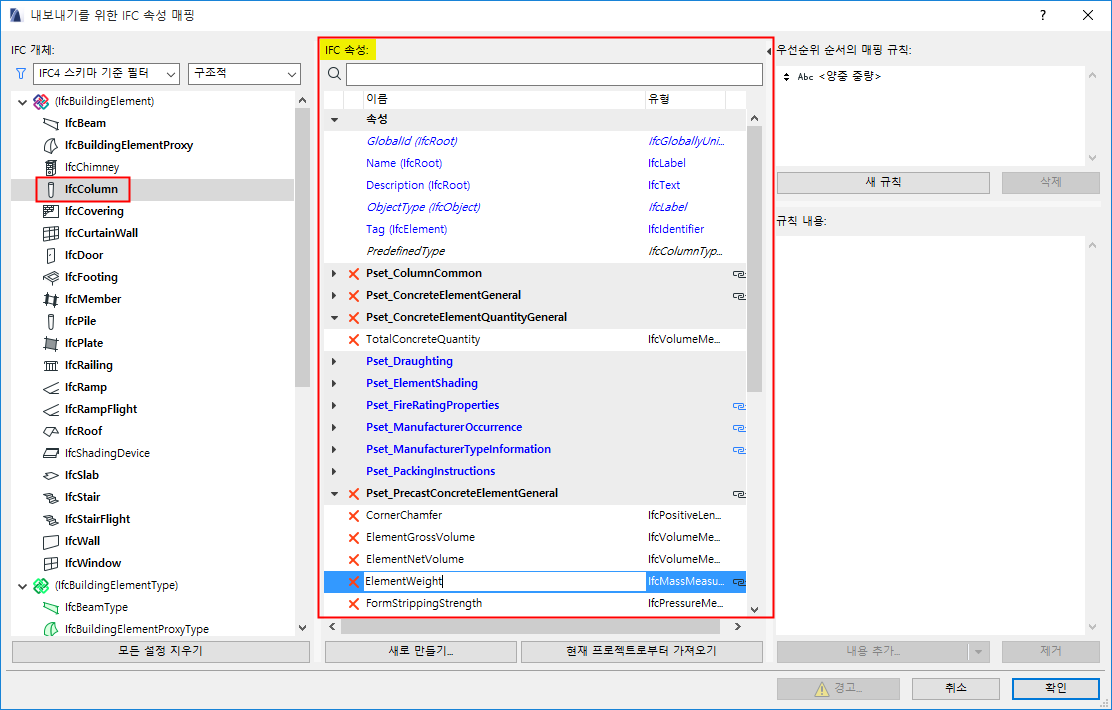
Task: Click the IfcPlate icon
Action: [51, 343]
